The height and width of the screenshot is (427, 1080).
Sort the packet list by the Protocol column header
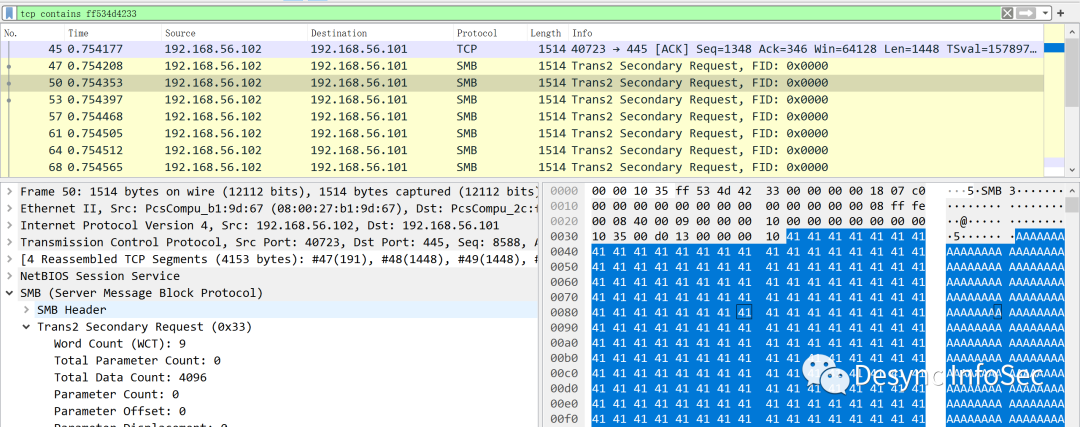coord(490,33)
